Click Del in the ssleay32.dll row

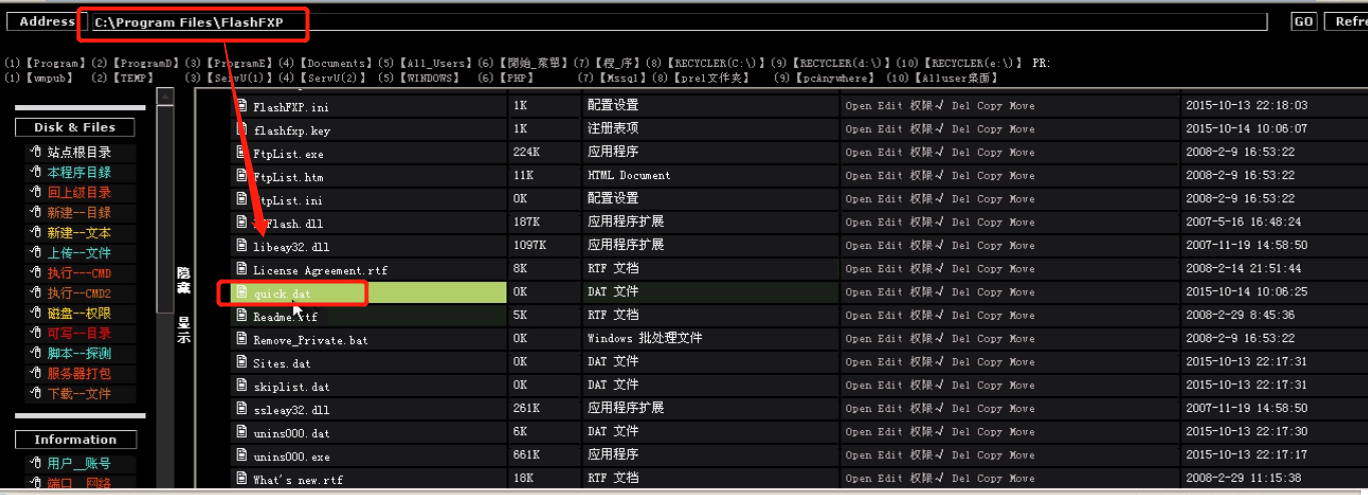pos(960,409)
